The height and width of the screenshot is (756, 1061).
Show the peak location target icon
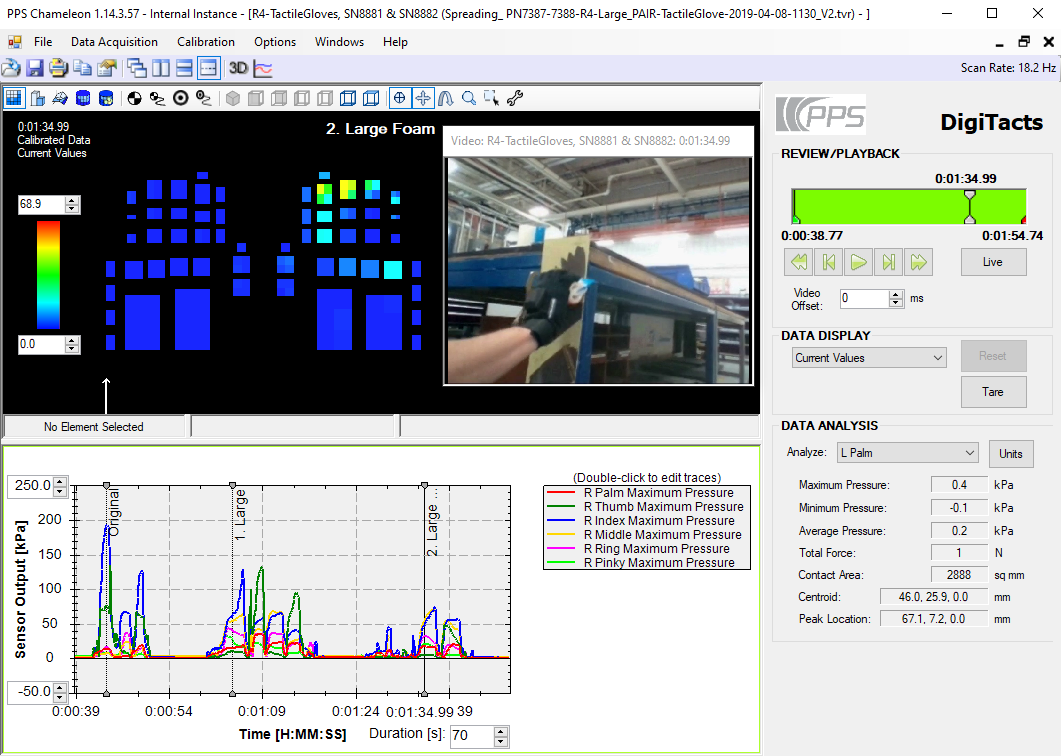(181, 98)
